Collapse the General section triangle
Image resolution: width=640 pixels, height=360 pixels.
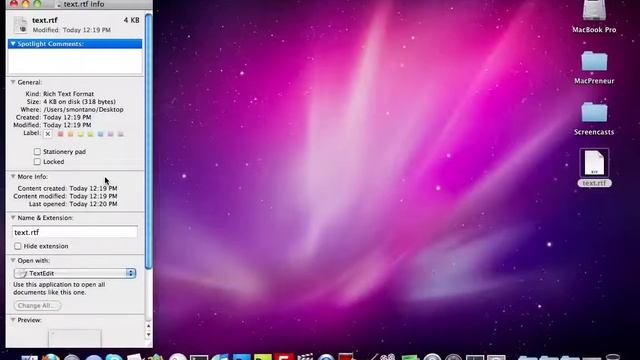coord(13,82)
